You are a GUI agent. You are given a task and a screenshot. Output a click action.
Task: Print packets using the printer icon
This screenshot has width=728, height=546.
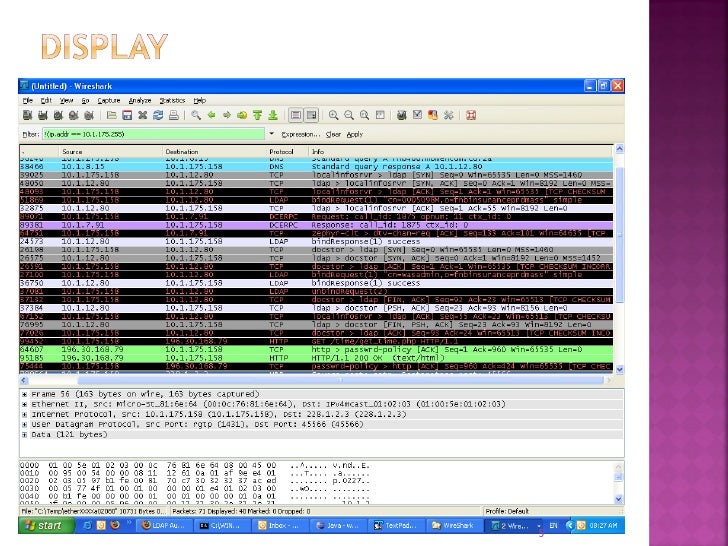(x=174, y=115)
